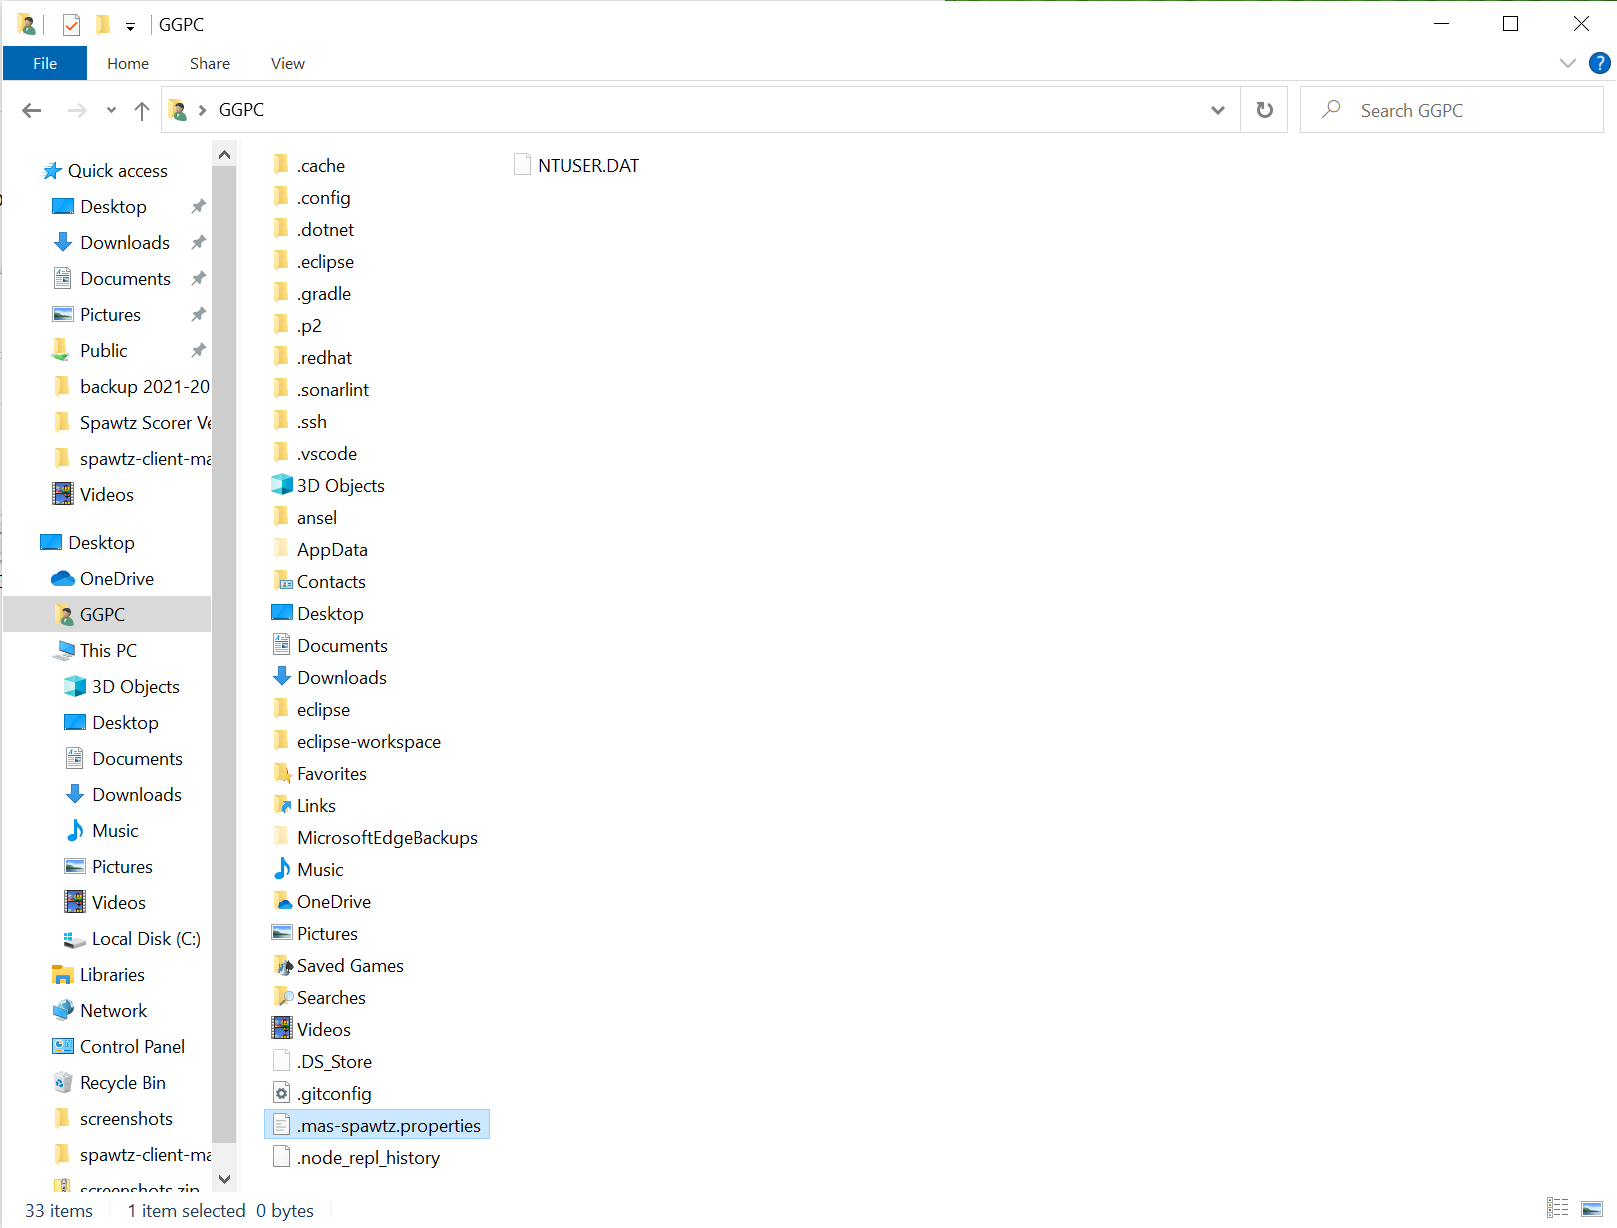
Task: Select Network in navigation pane
Action: [x=113, y=1011]
